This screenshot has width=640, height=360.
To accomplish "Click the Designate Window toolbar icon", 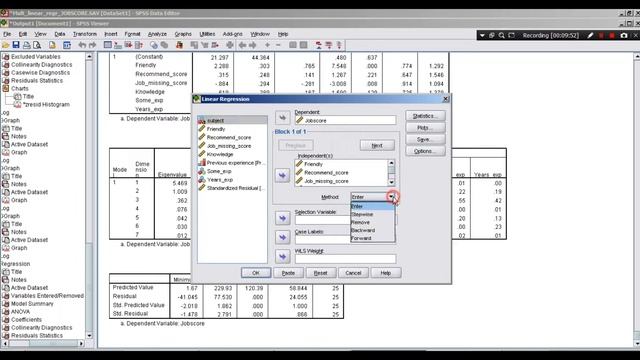I will 230,45.
